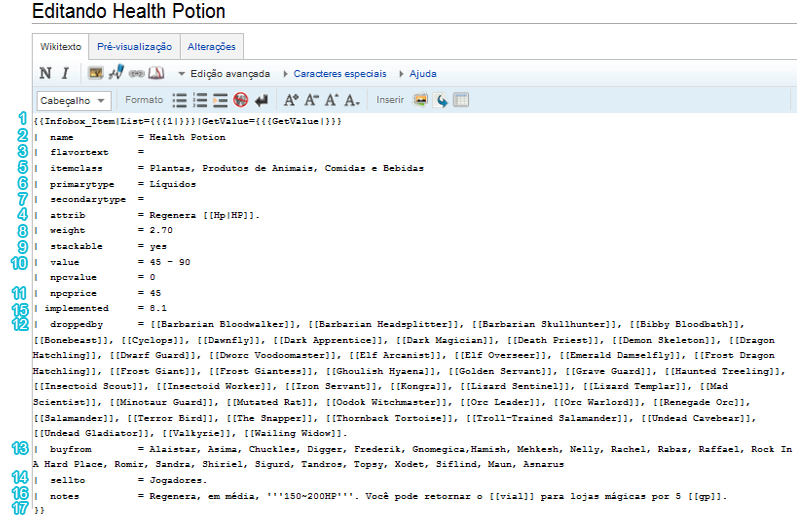Toggle bold formatting (N) button
Screen dimensions: 797x515
pyautogui.click(x=45, y=73)
